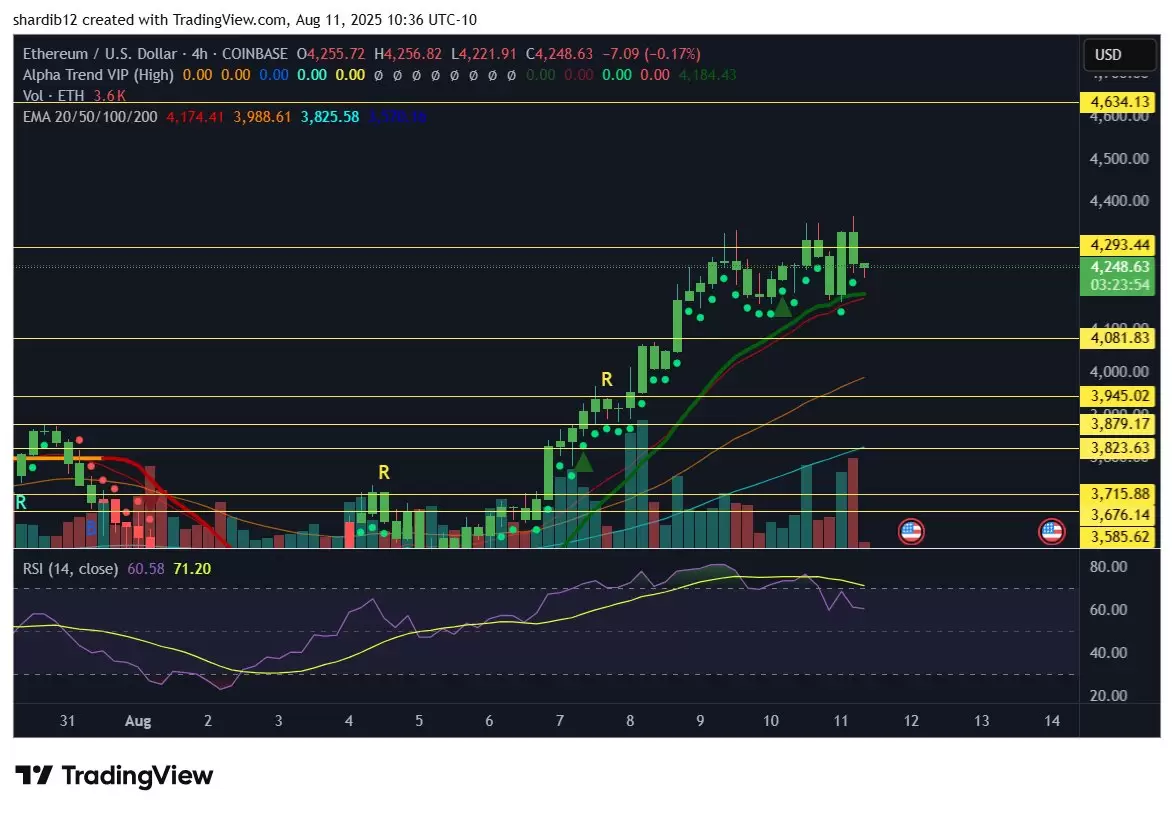Open the USD currency selector
The height and width of the screenshot is (813, 1174).
[x=1108, y=54]
